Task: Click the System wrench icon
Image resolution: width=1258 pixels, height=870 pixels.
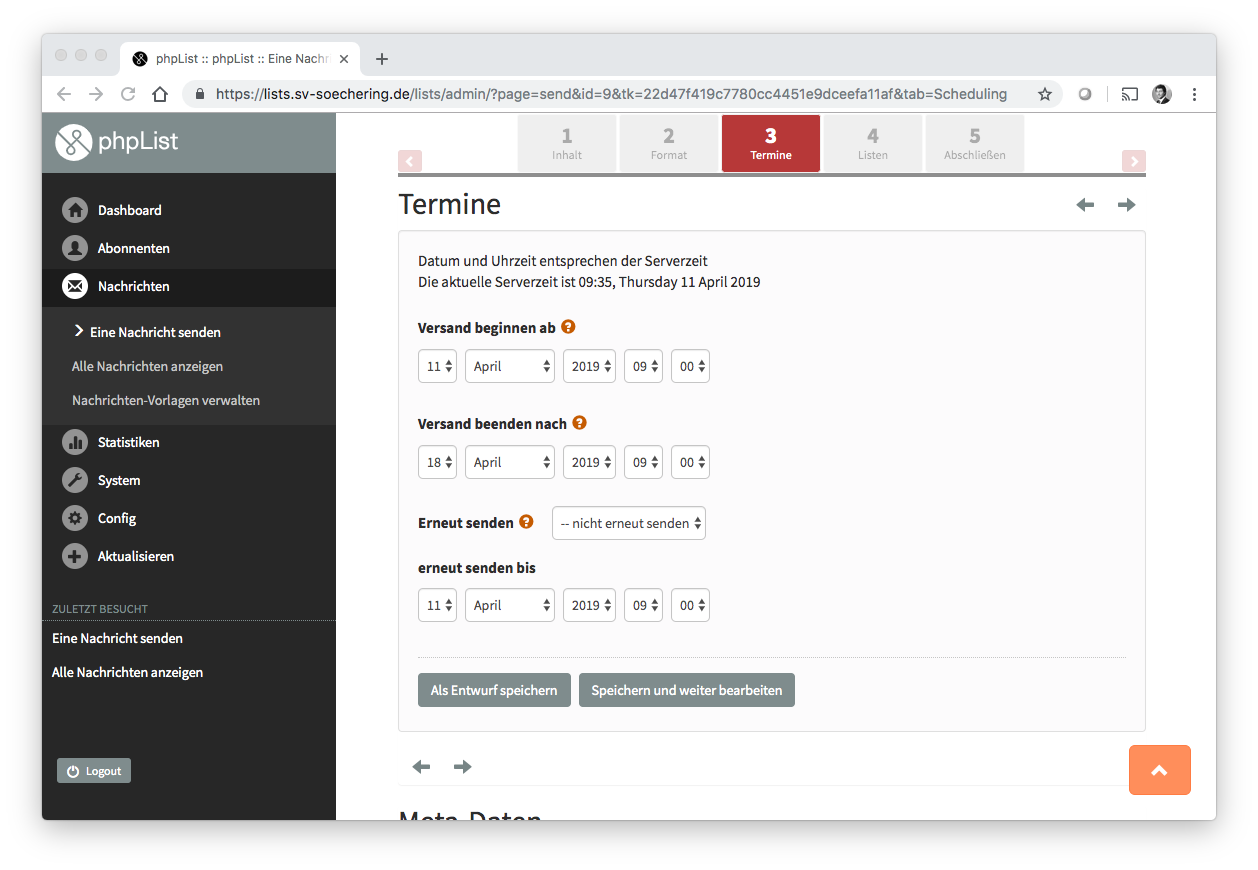Action: coord(75,480)
